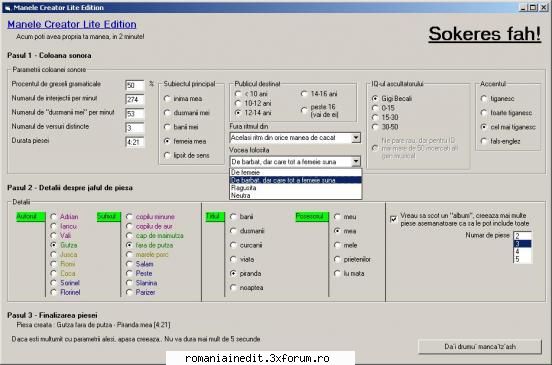The width and height of the screenshot is (552, 365).
Task: Collapse the Vocea folosita dropdown arrow
Action: (356, 162)
